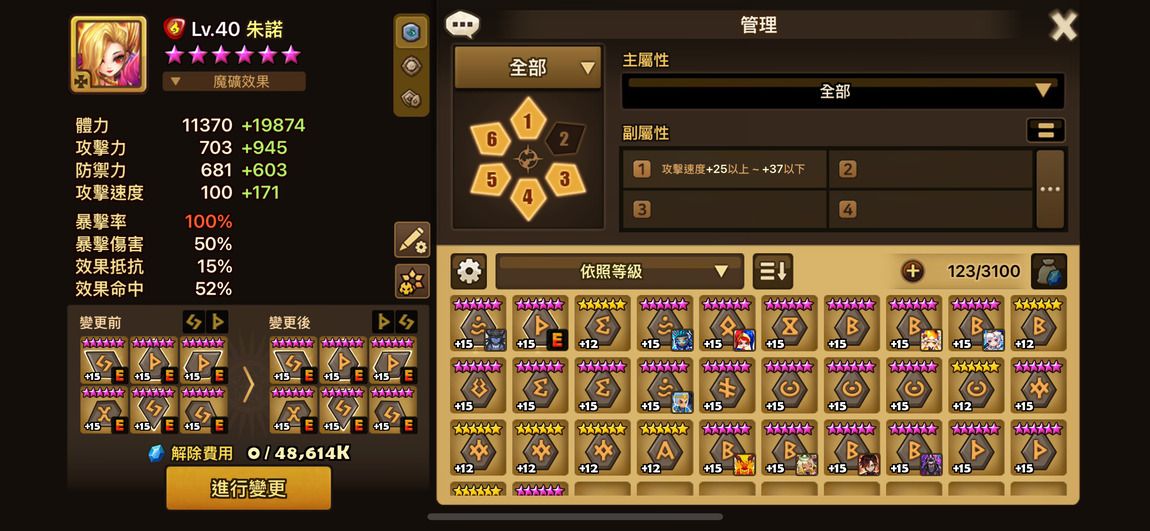Open the rune bag with blue gem icon
This screenshot has width=1150, height=531.
(x=1049, y=271)
